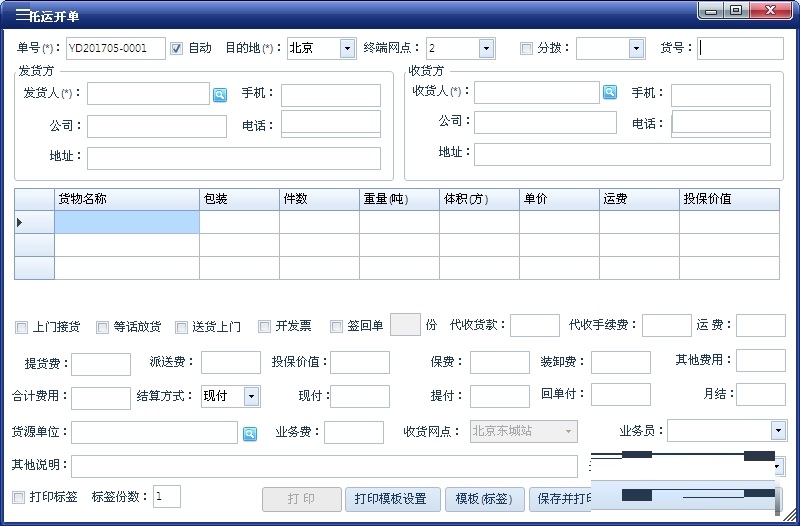Click the sender 地址 input field

coord(234,158)
